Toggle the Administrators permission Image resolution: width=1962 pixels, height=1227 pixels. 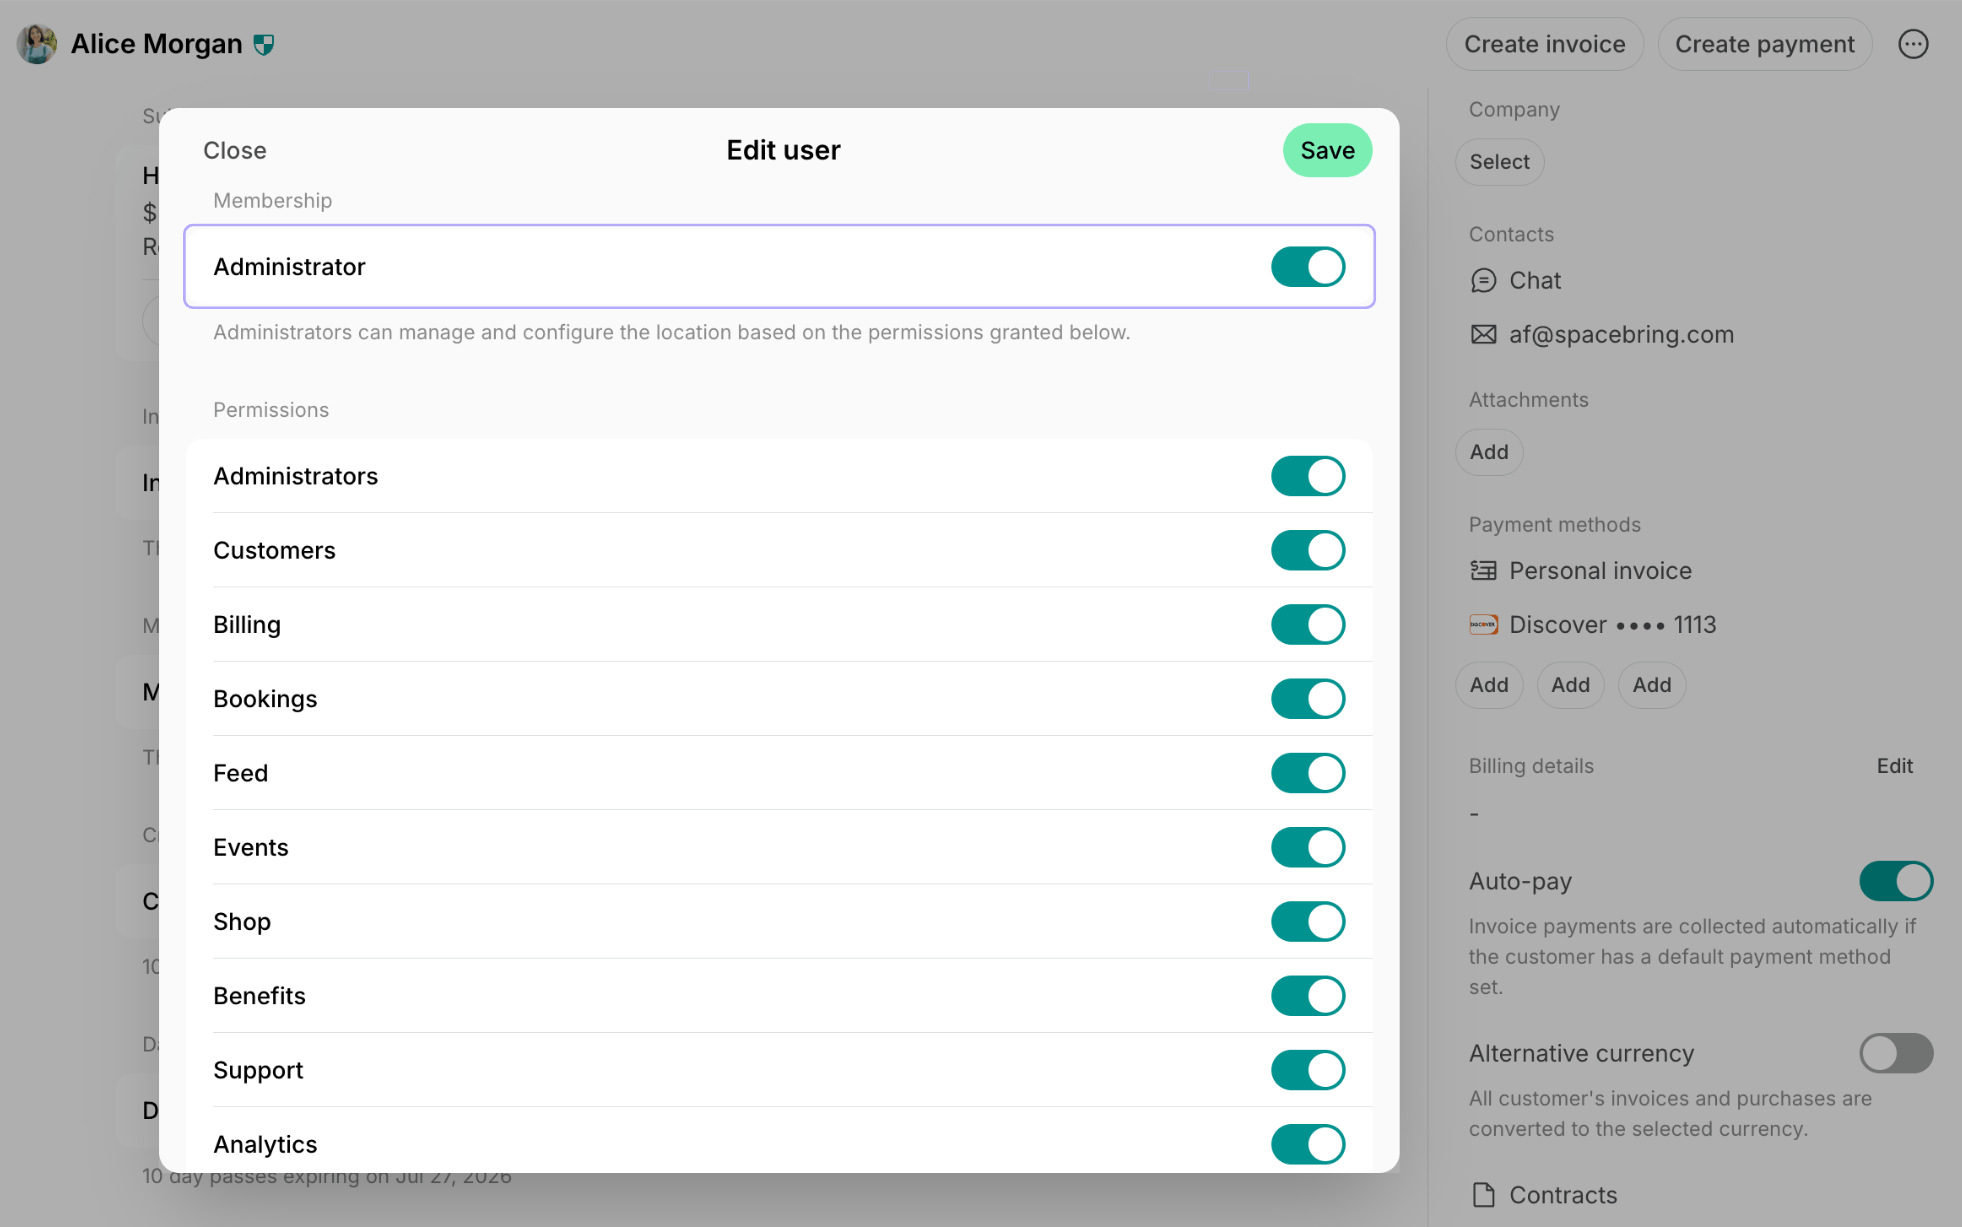coord(1308,476)
